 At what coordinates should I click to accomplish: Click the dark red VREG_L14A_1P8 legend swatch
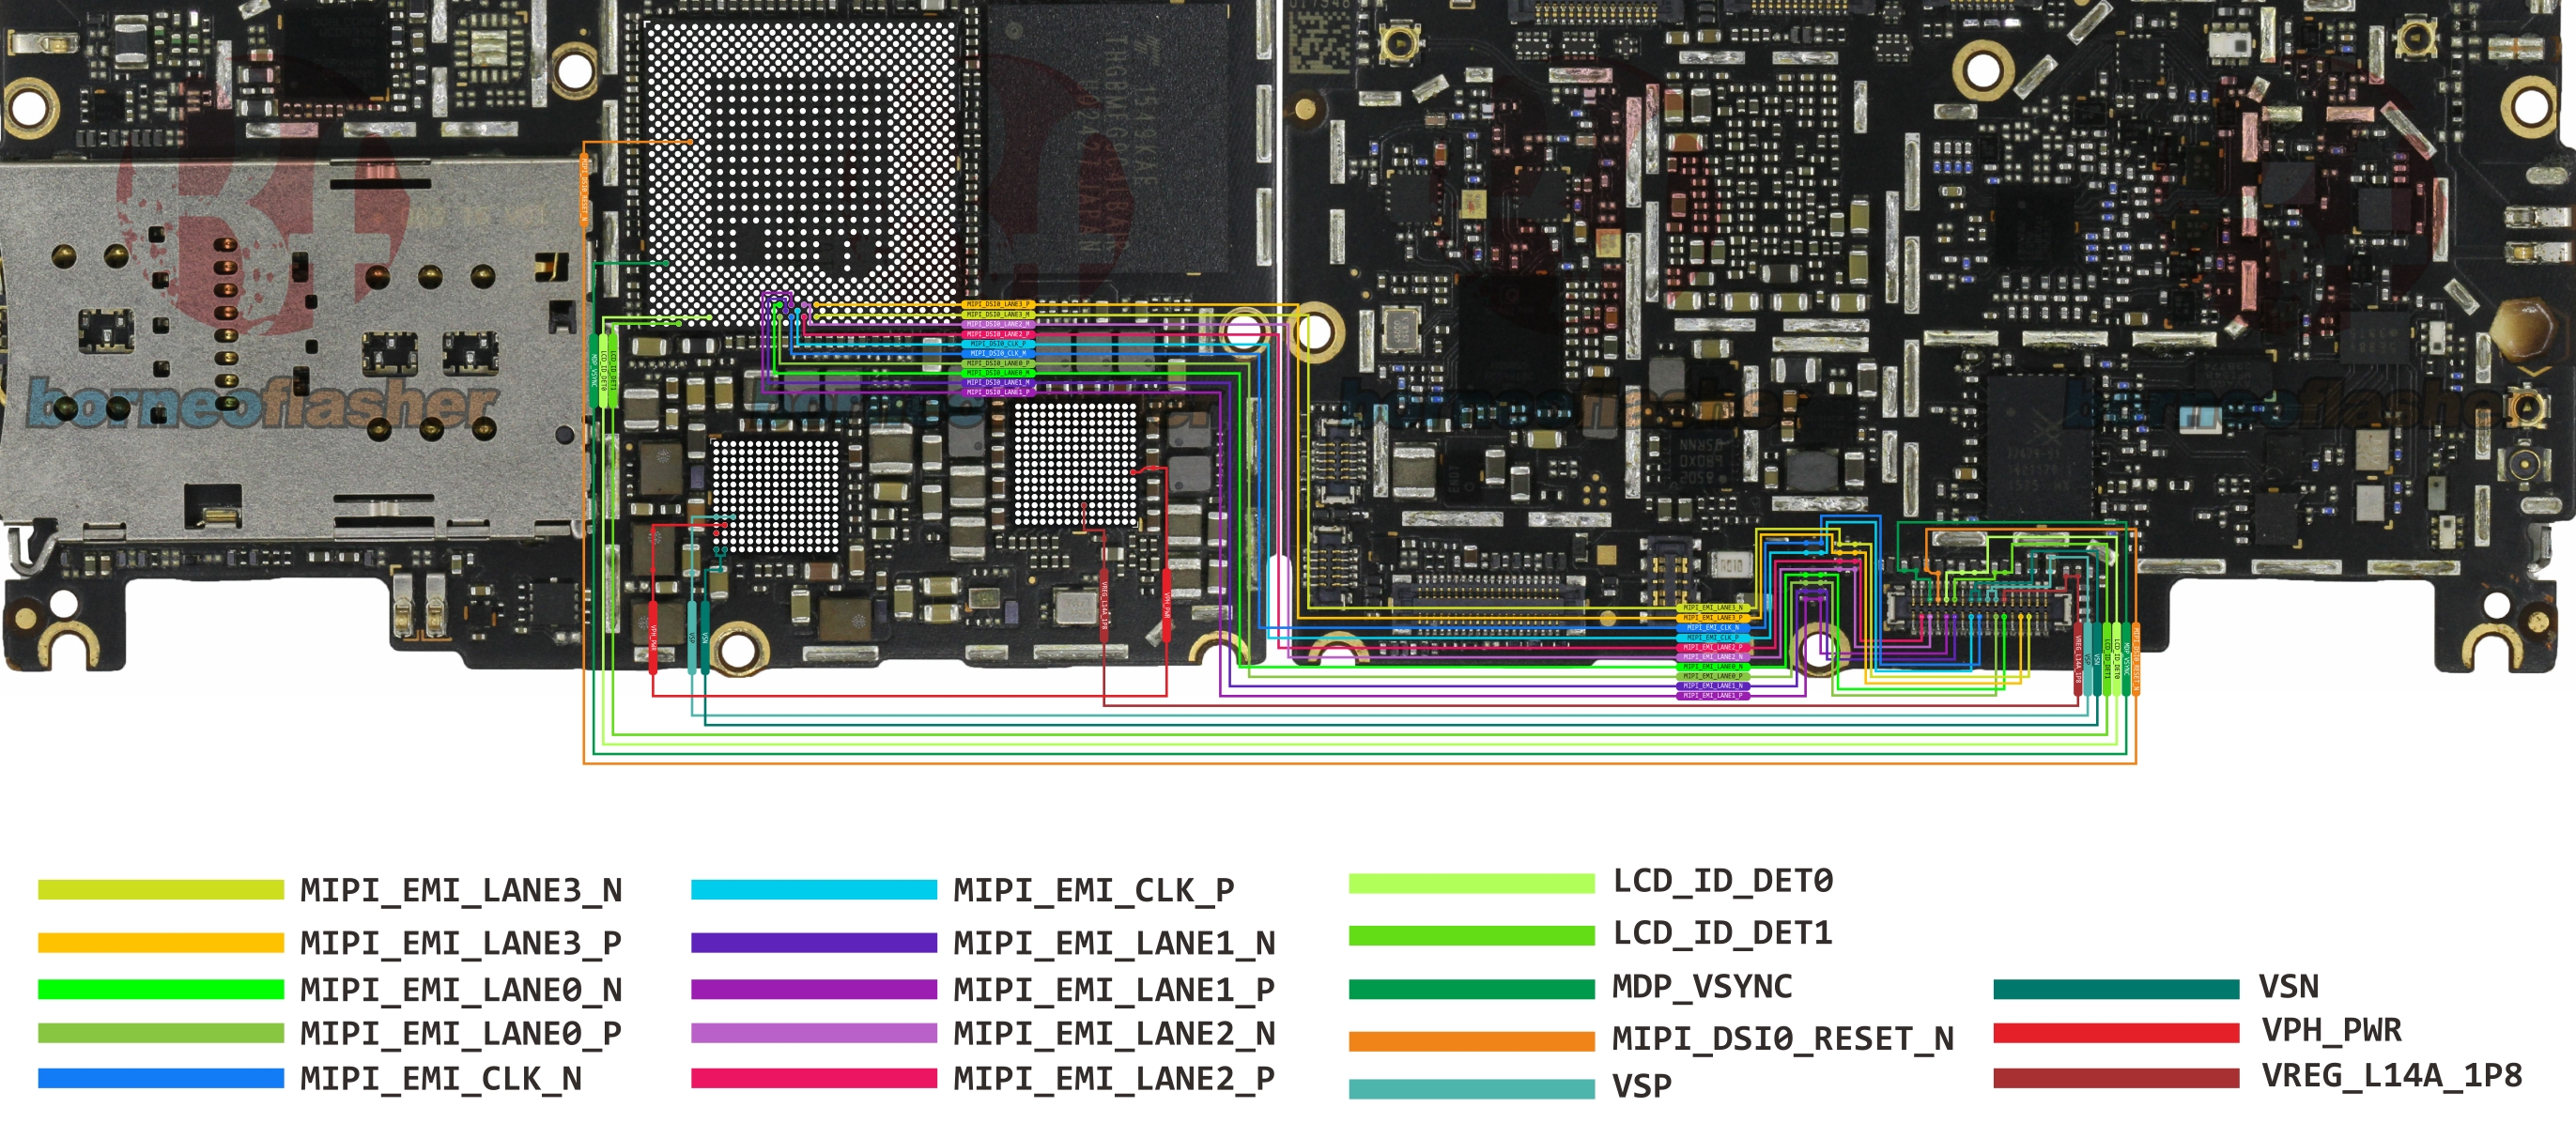click(x=2116, y=1078)
